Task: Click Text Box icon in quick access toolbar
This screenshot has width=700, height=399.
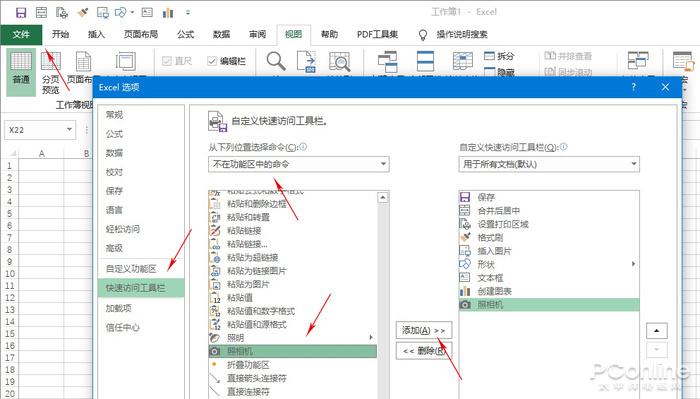Action: [147, 12]
